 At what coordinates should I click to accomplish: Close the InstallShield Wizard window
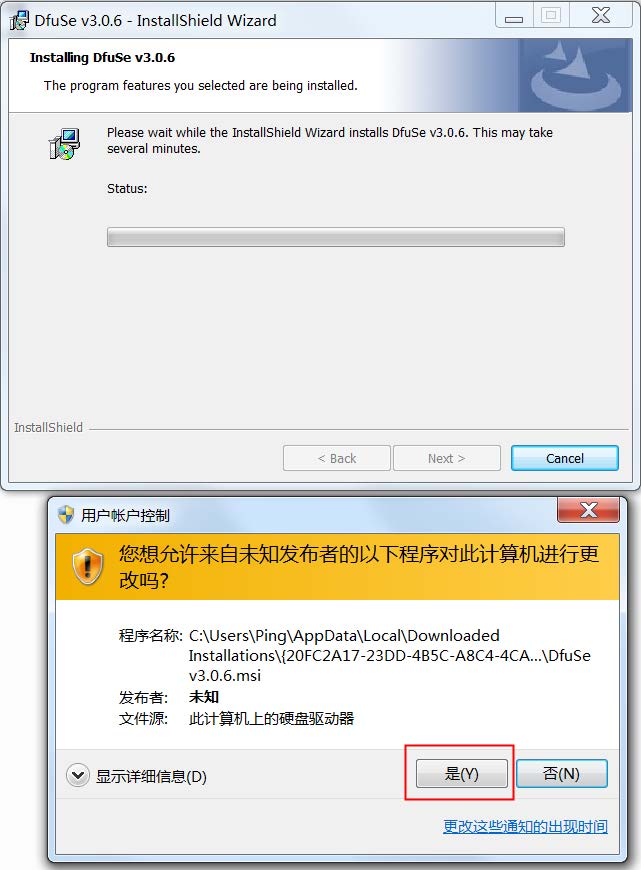[x=601, y=16]
